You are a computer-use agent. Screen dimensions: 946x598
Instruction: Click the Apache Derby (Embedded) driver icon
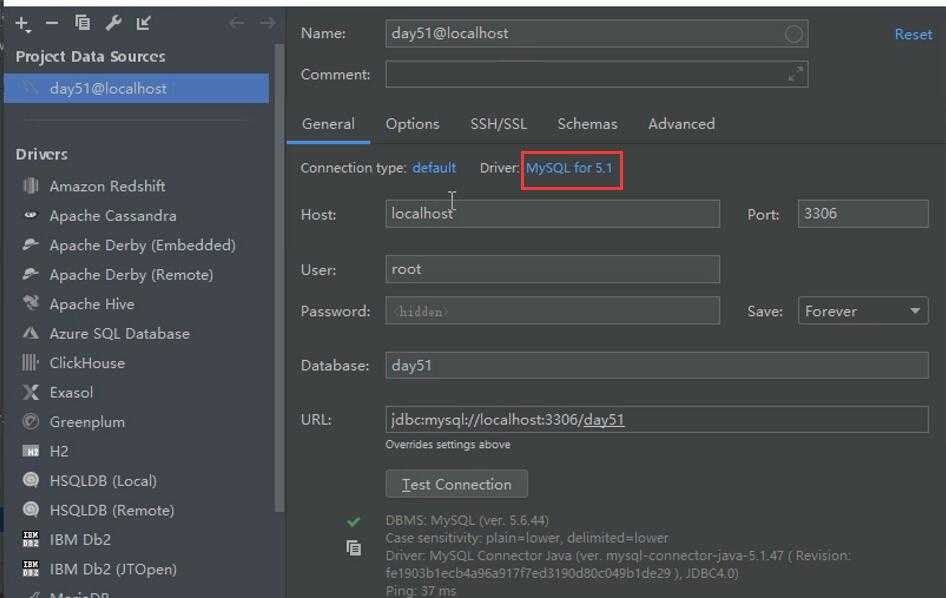30,244
